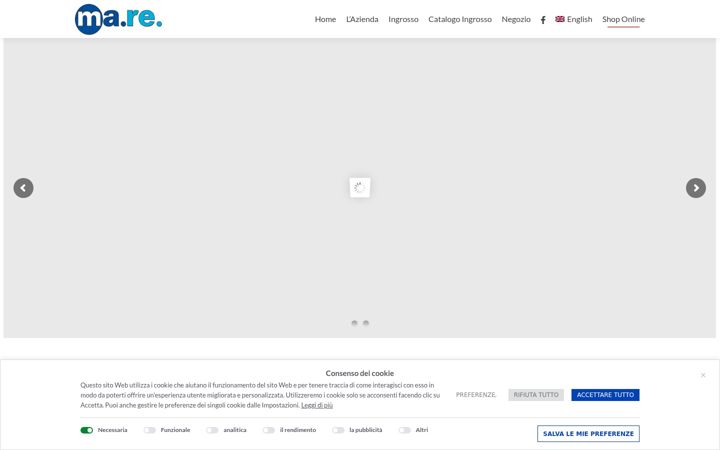This screenshot has height=450, width=720.
Task: Click the ma.re. logo
Action: (118, 19)
